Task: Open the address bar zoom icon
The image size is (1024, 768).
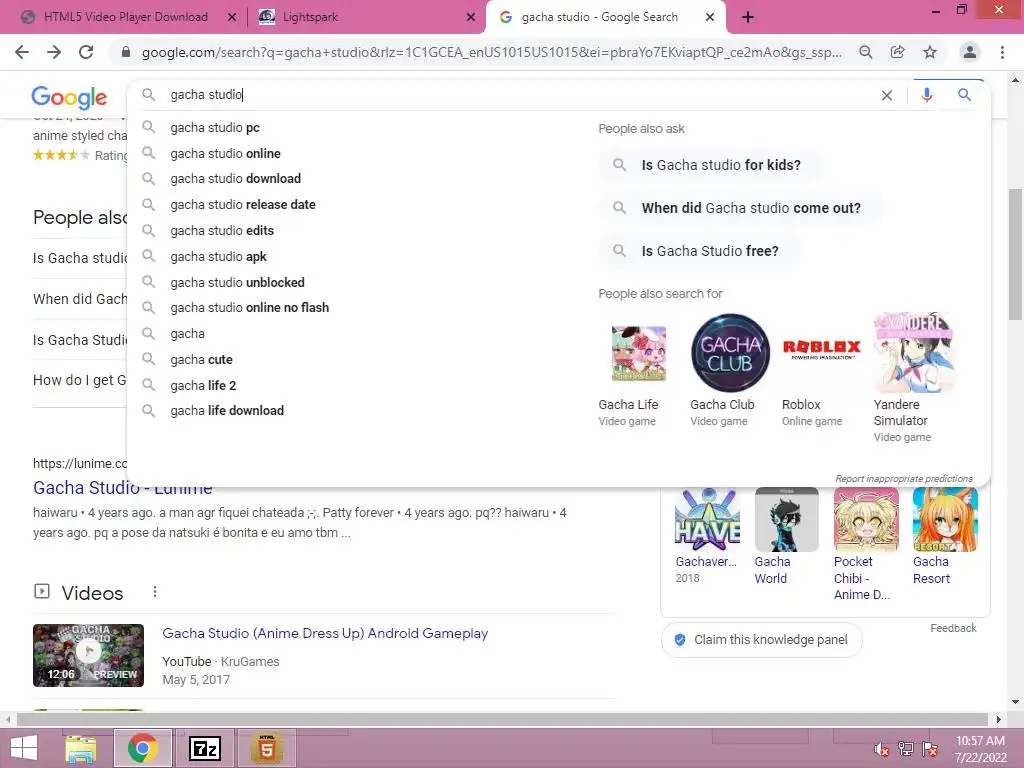Action: (x=865, y=52)
